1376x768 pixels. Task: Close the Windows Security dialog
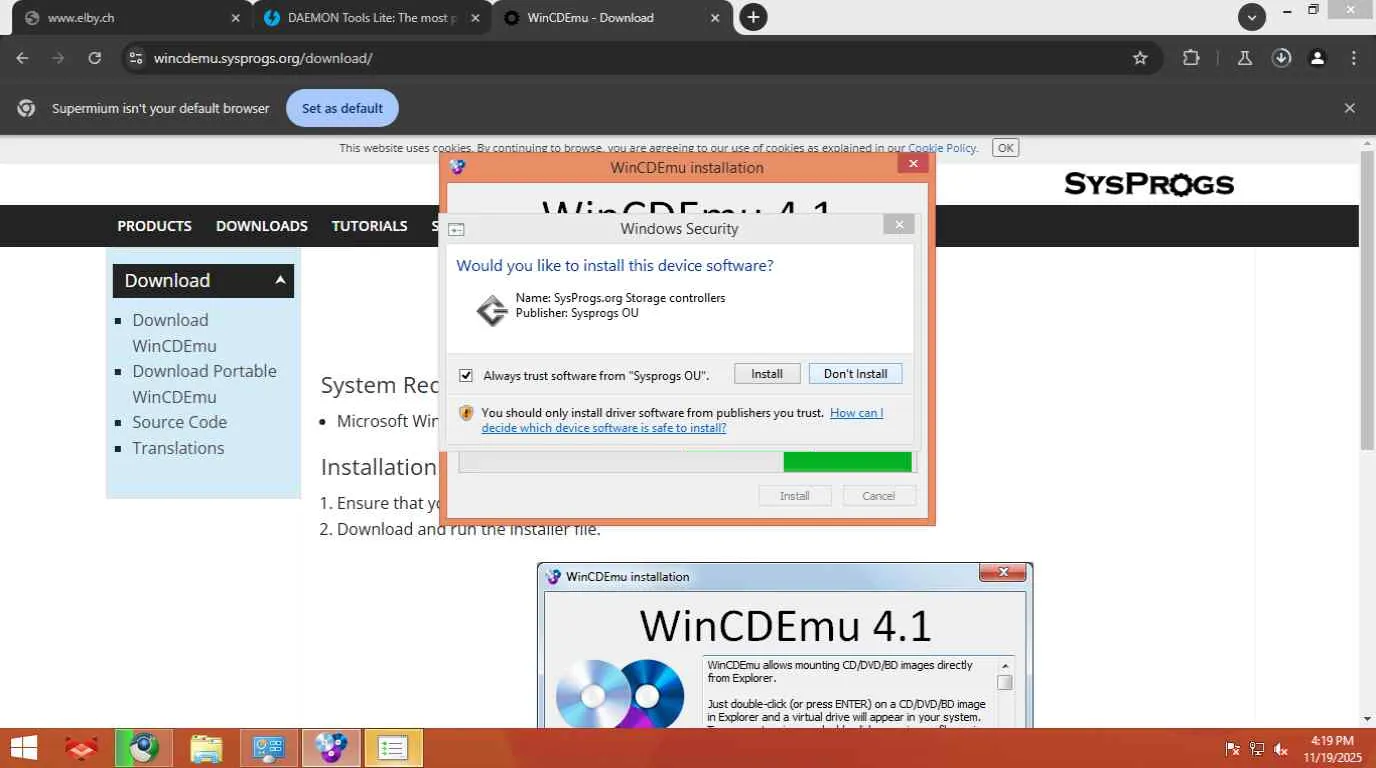point(898,225)
